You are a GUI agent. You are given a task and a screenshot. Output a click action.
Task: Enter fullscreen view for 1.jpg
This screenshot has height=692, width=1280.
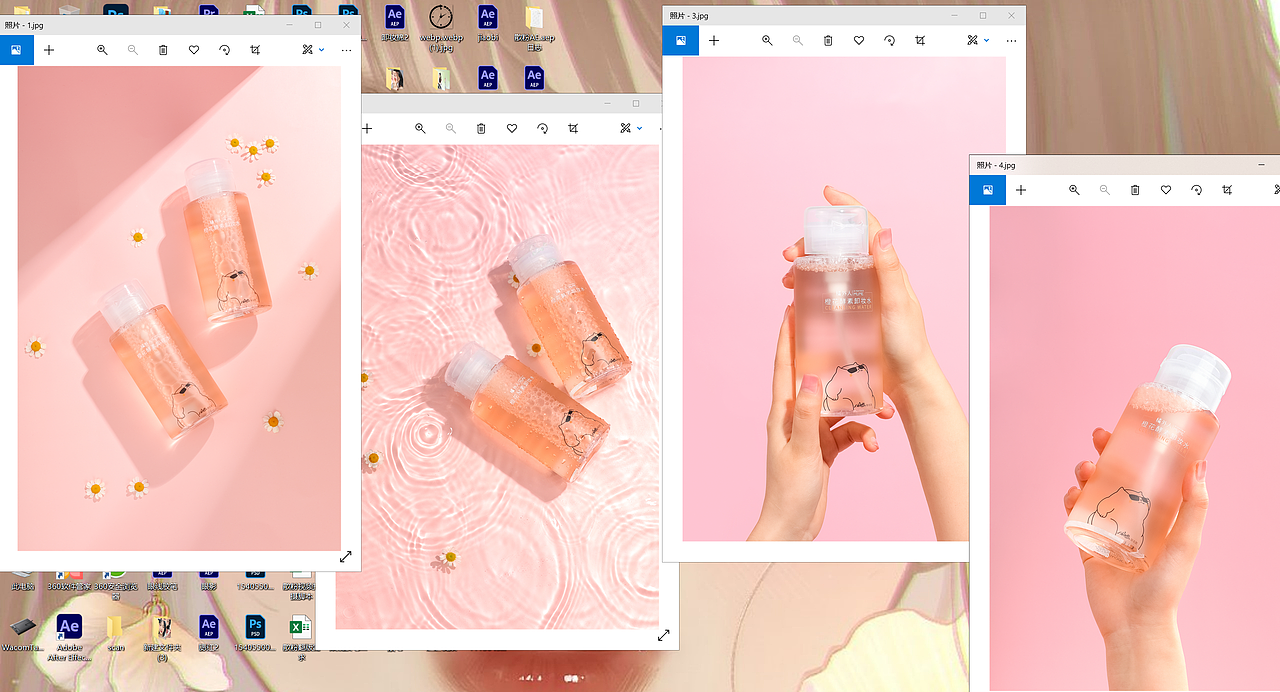coord(345,557)
